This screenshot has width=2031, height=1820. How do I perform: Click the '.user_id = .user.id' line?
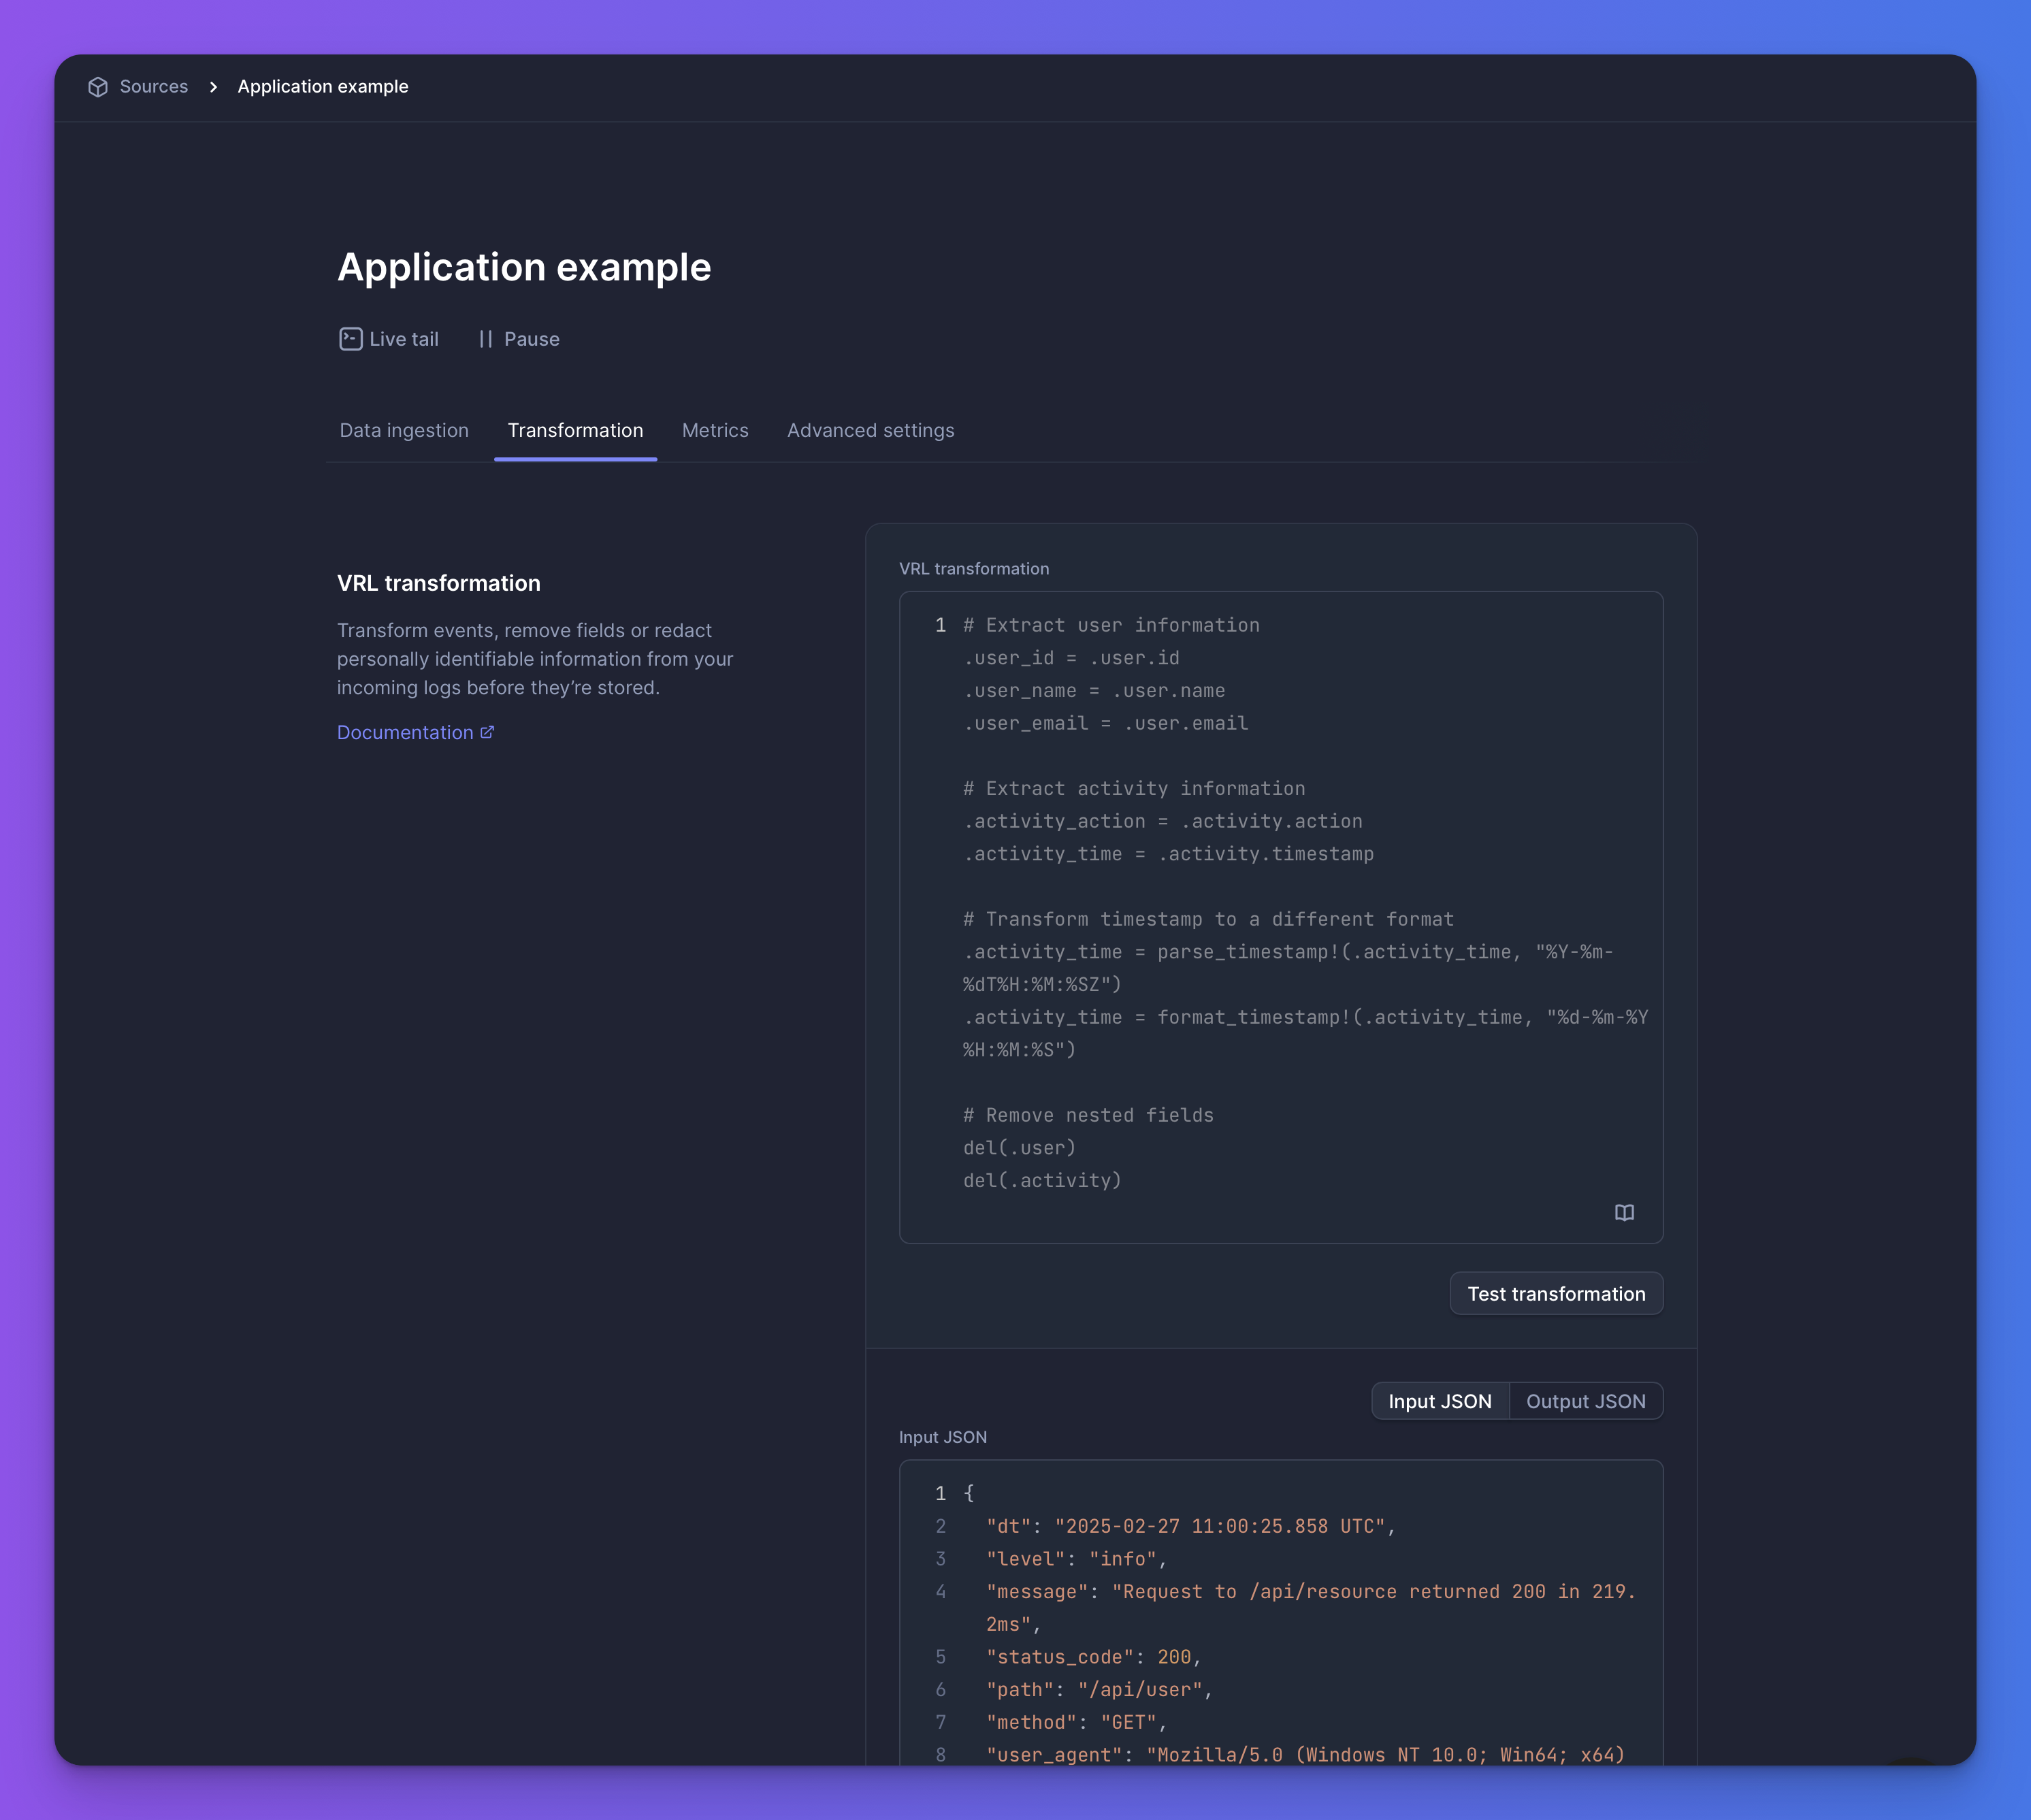point(1071,658)
